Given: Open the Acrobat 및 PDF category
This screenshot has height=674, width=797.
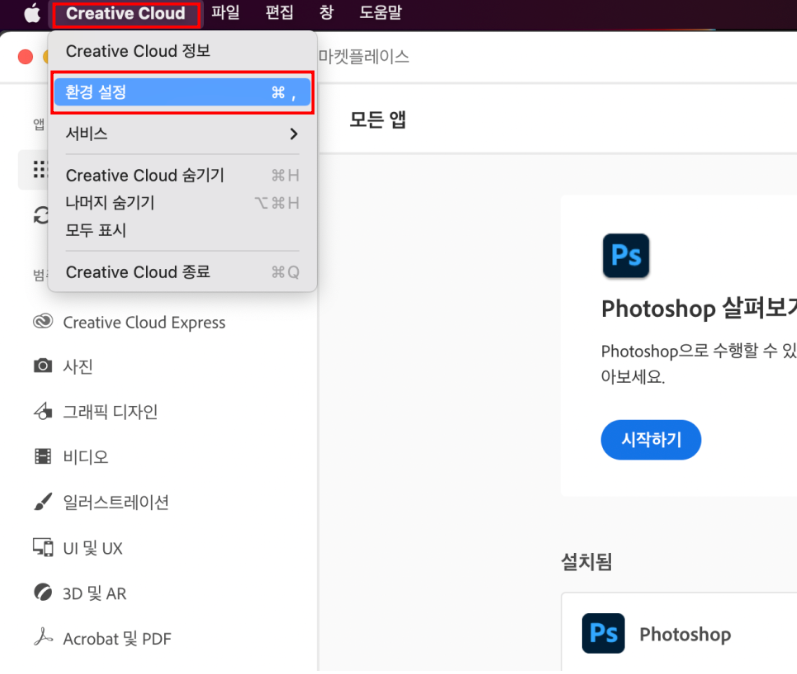Looking at the screenshot, I should coord(117,639).
